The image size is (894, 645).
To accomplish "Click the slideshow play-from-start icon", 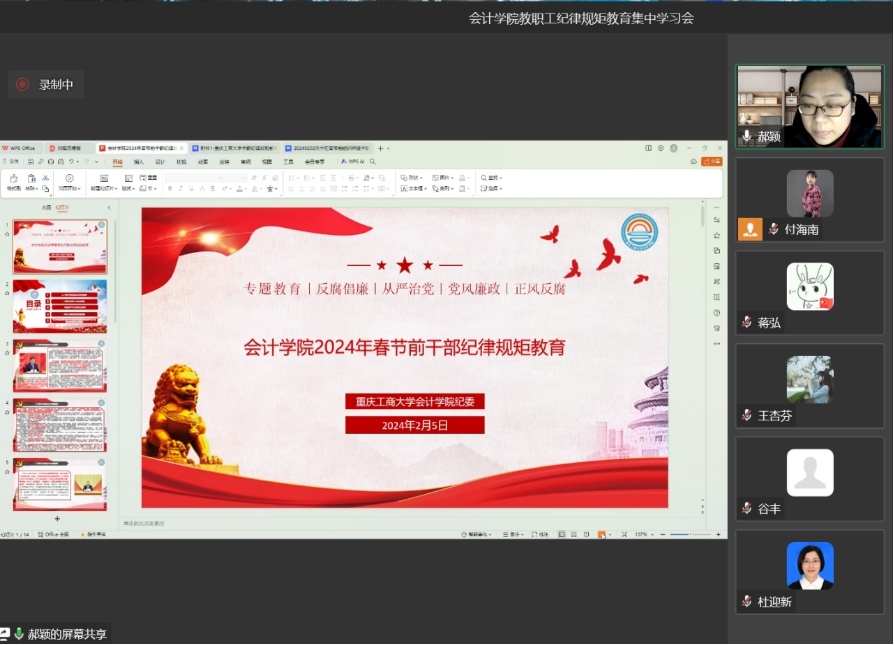I will [69, 179].
